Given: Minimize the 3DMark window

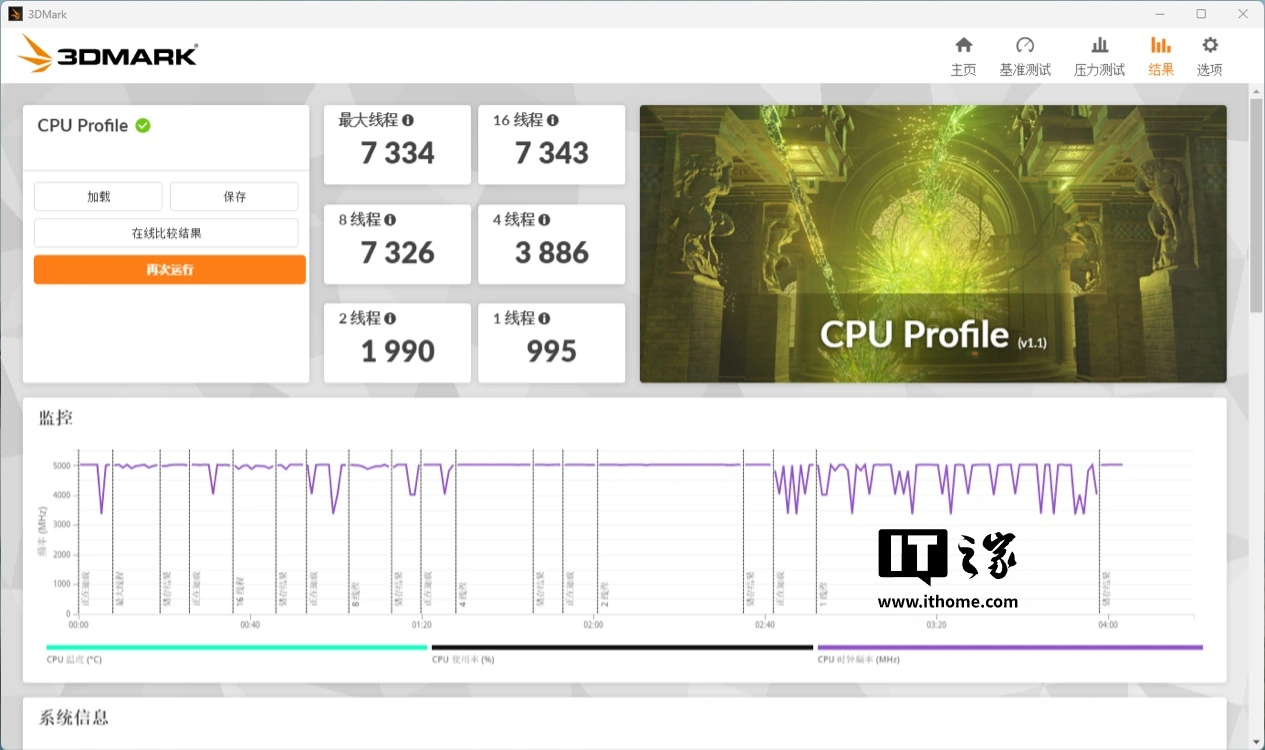Looking at the screenshot, I should [x=1160, y=14].
